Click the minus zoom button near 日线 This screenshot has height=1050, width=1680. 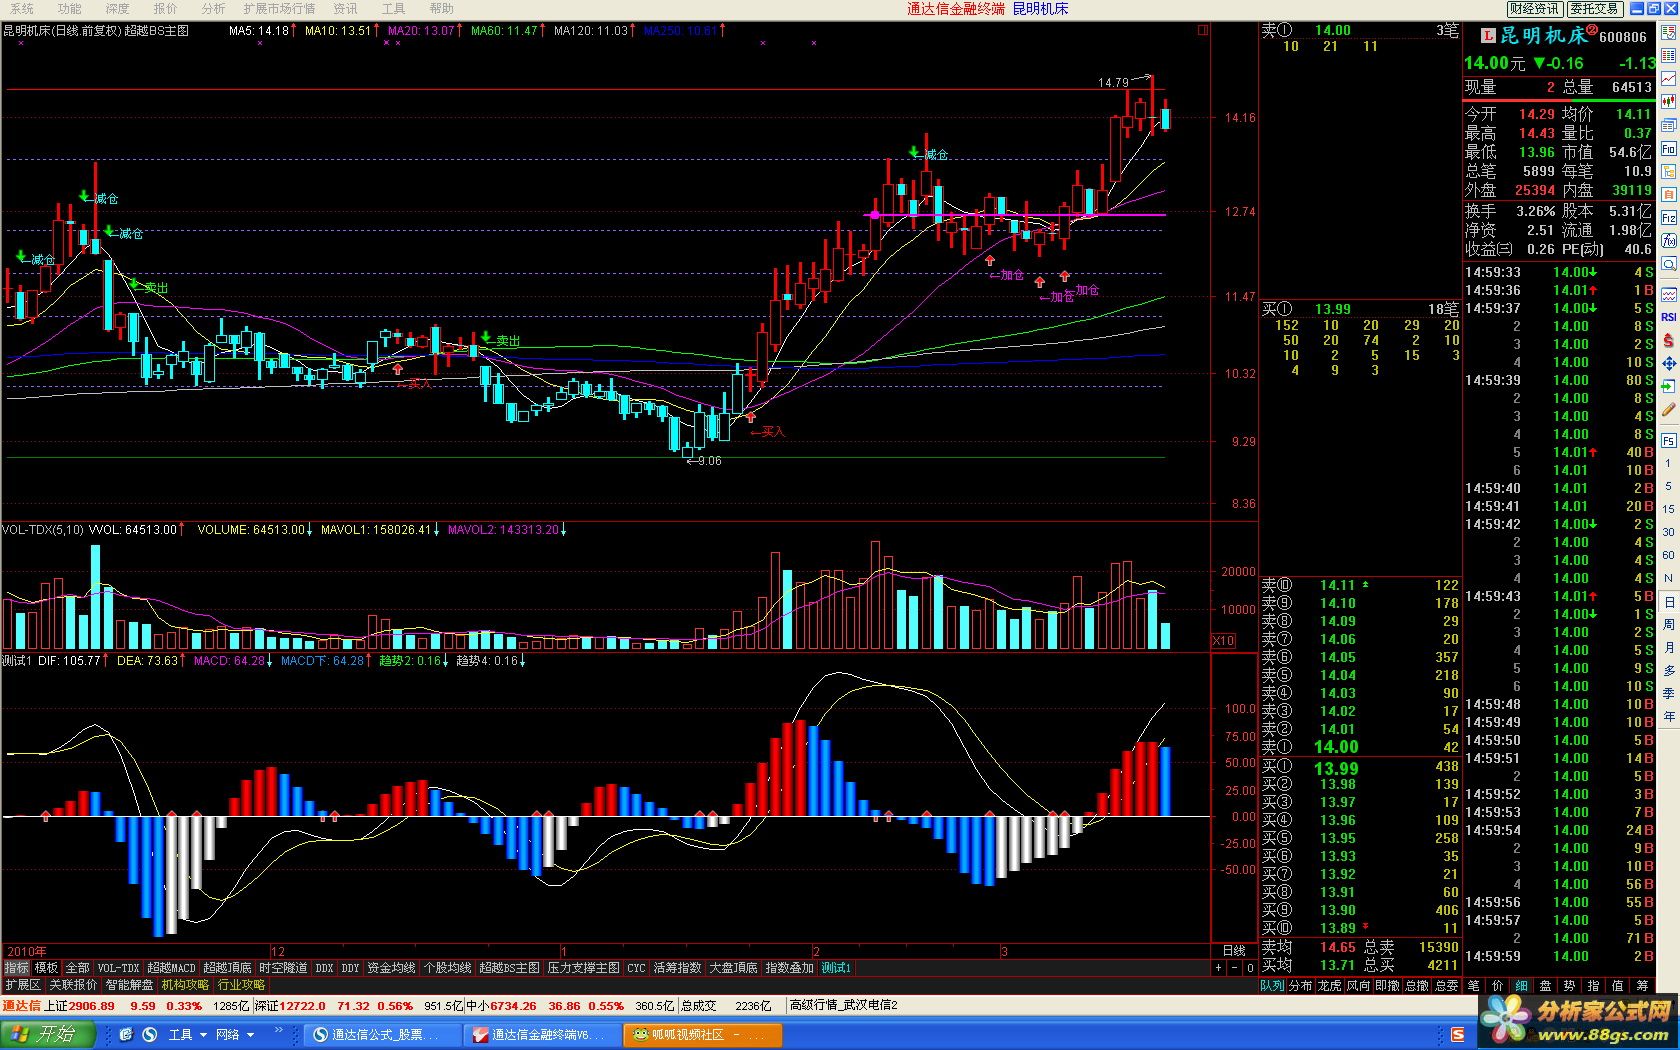pyautogui.click(x=1235, y=968)
